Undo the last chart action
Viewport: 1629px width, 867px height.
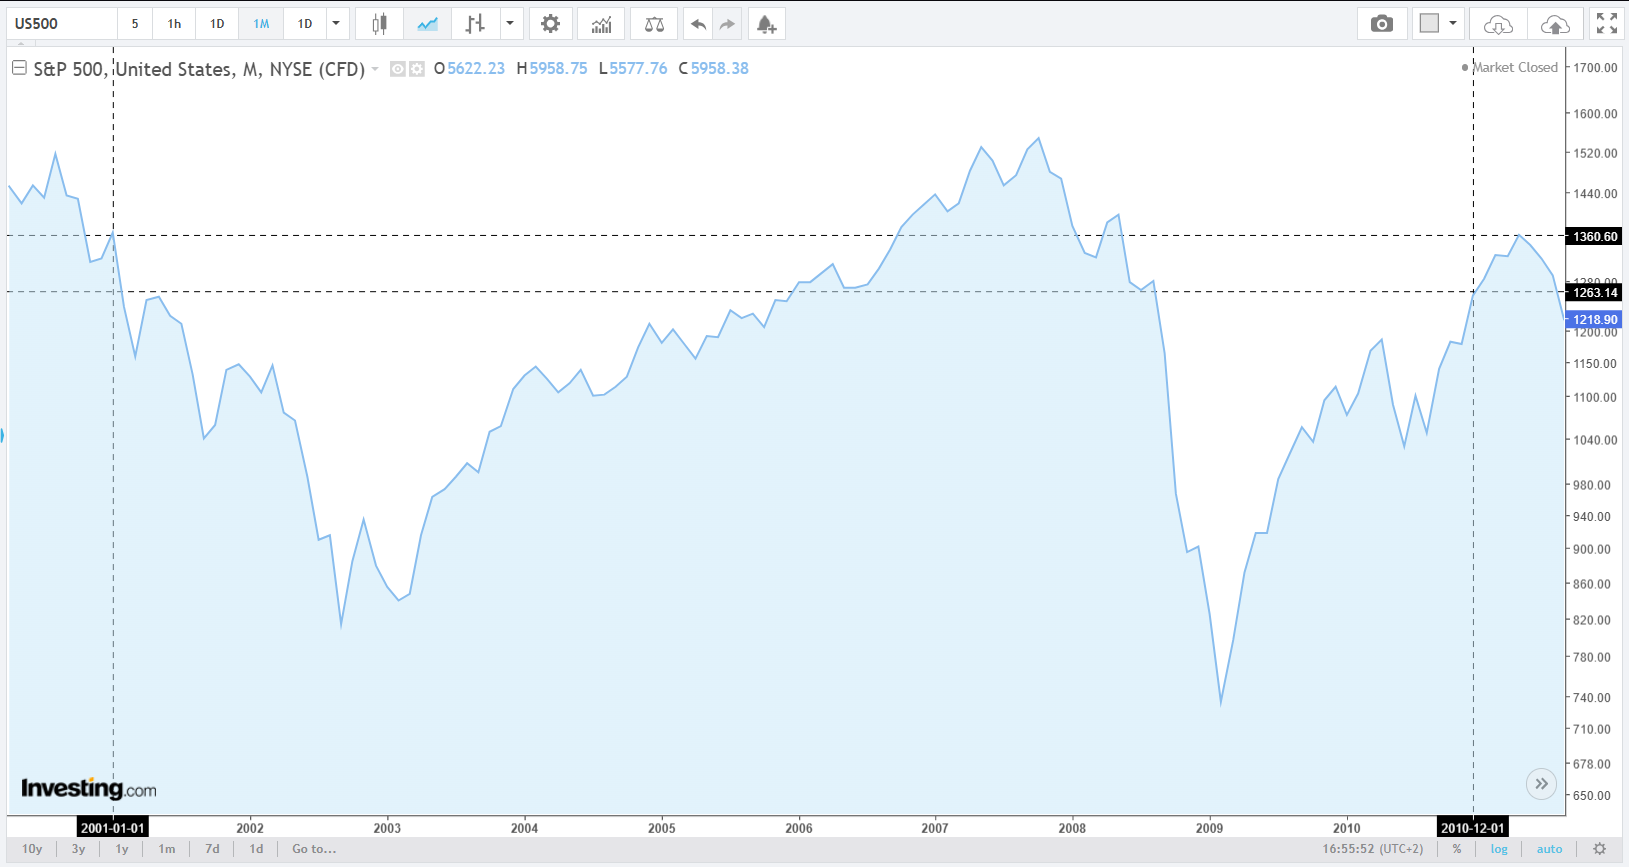click(698, 24)
